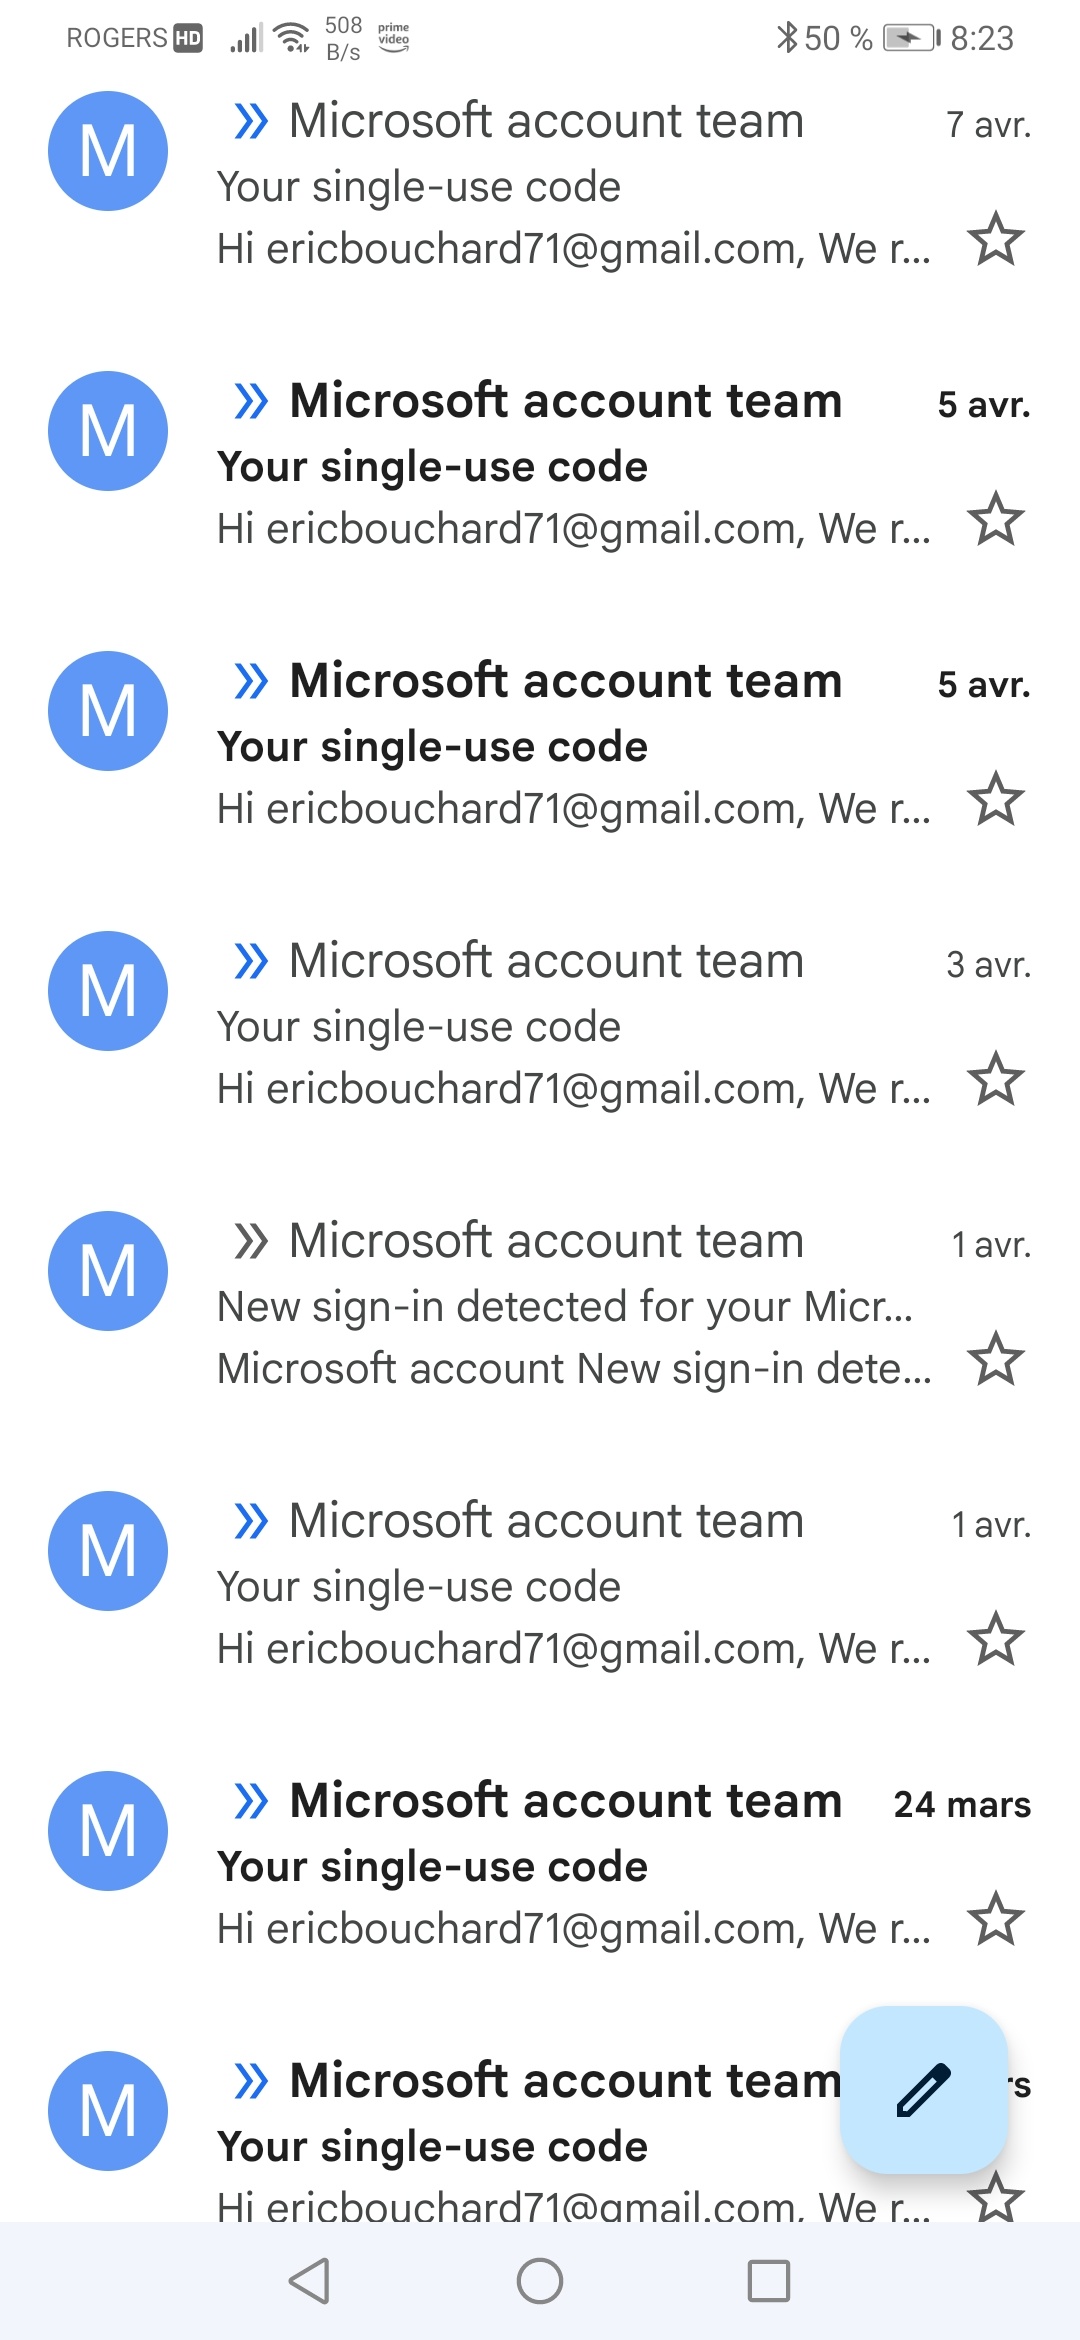1080x2340 pixels.
Task: Star the 24 mars Microsoft email
Action: (996, 1919)
